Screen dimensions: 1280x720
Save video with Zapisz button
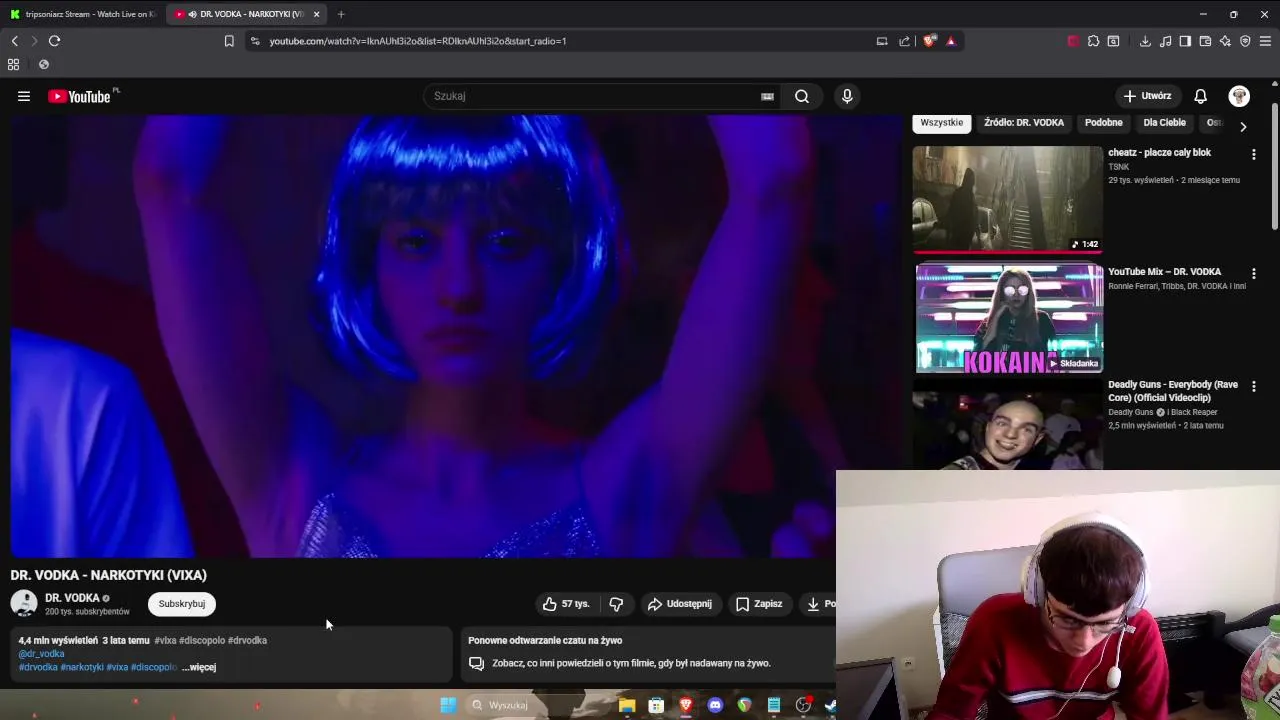click(x=759, y=604)
